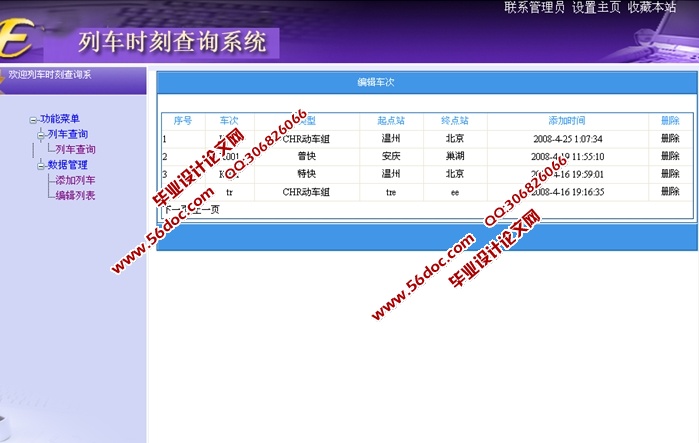
Task: Click the 删除 column header
Action: click(x=670, y=120)
